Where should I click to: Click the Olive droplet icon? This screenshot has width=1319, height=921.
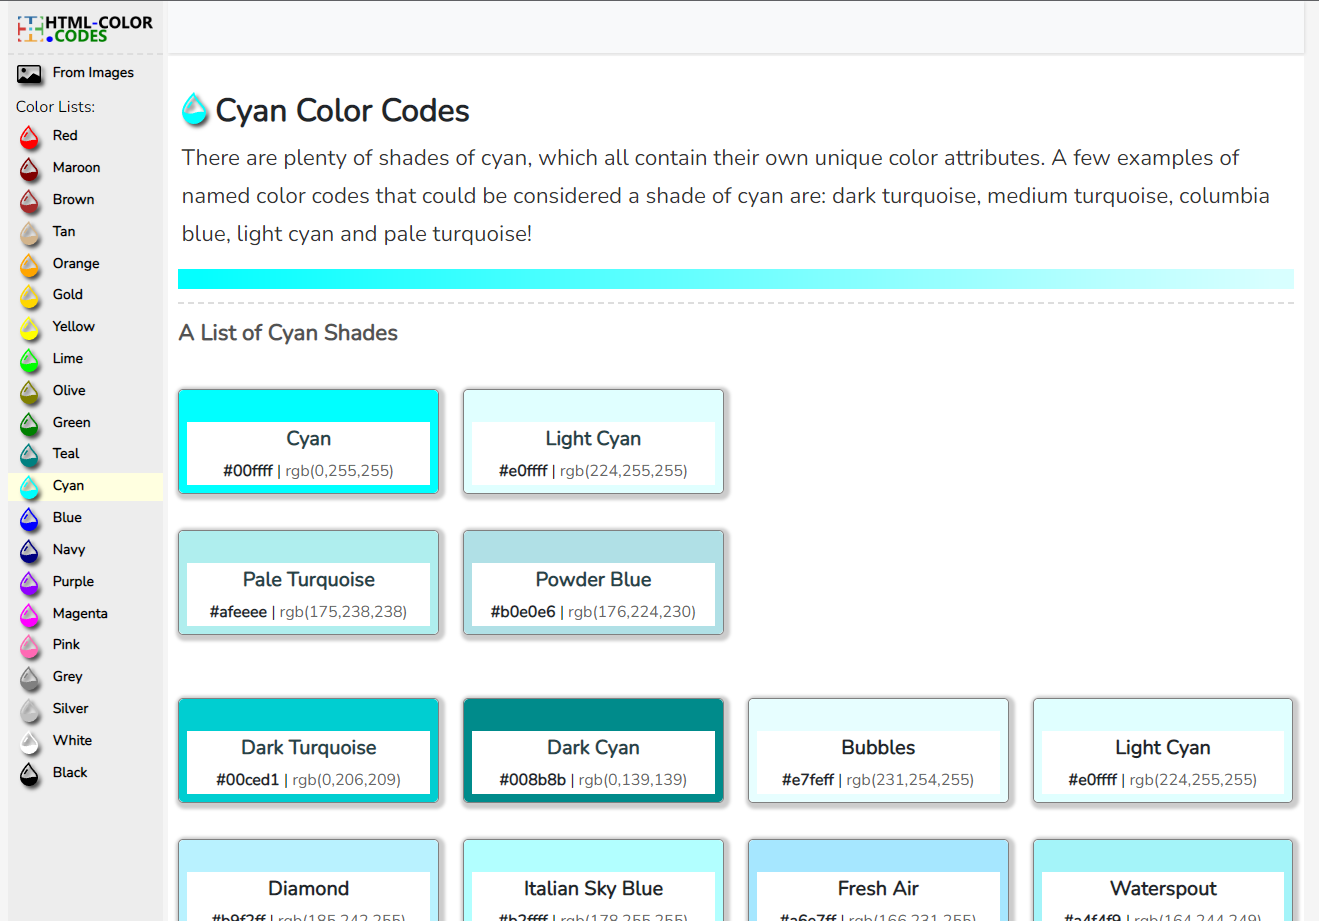click(30, 392)
